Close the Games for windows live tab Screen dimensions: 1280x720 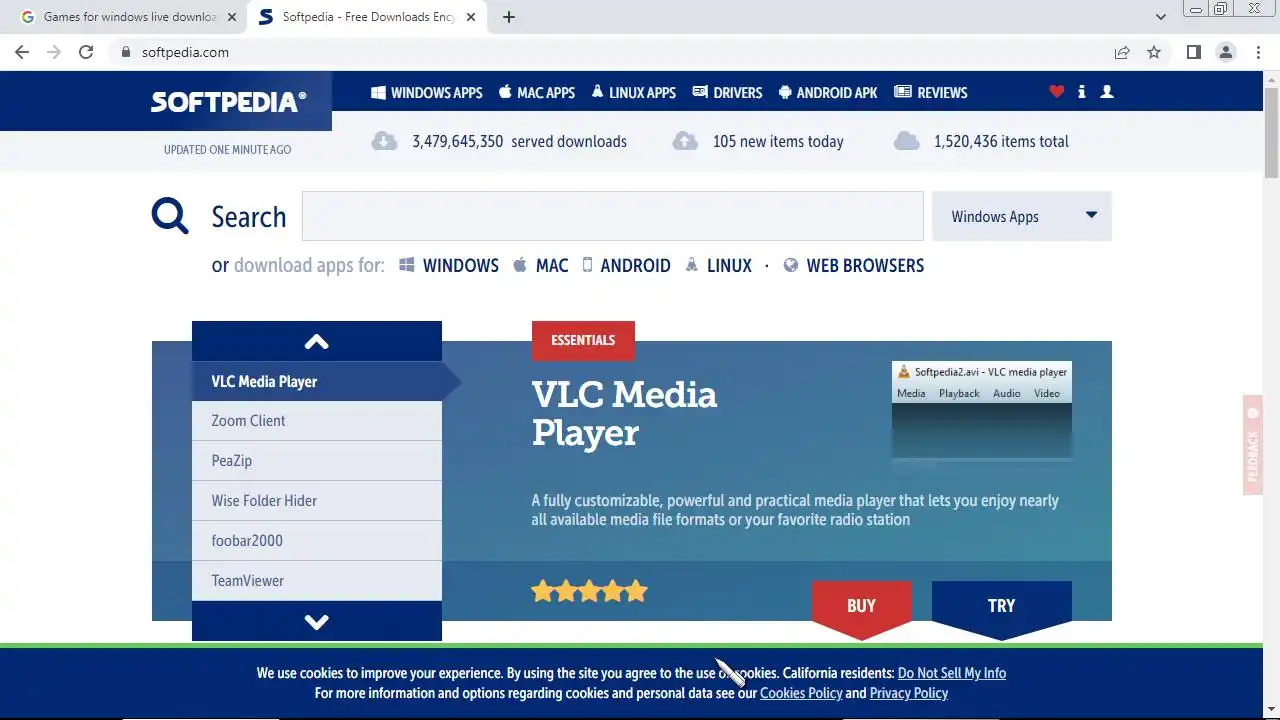[x=232, y=17]
